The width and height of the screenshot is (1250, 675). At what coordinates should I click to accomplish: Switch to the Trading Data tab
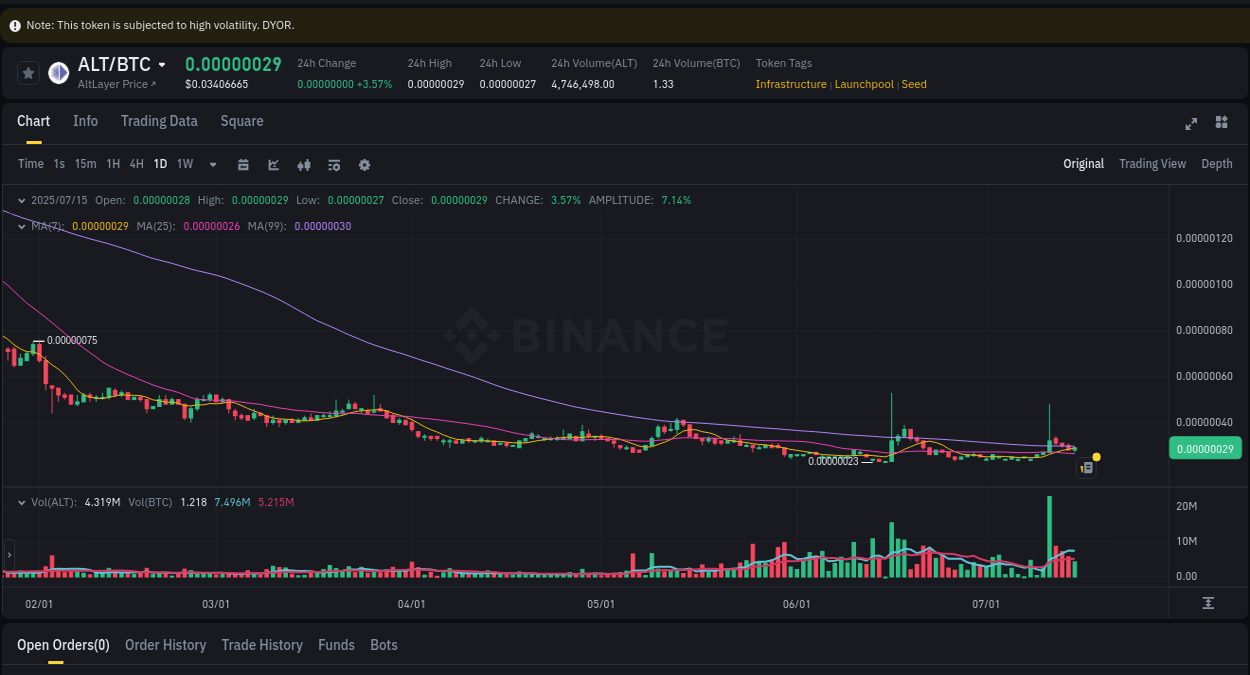tap(159, 121)
